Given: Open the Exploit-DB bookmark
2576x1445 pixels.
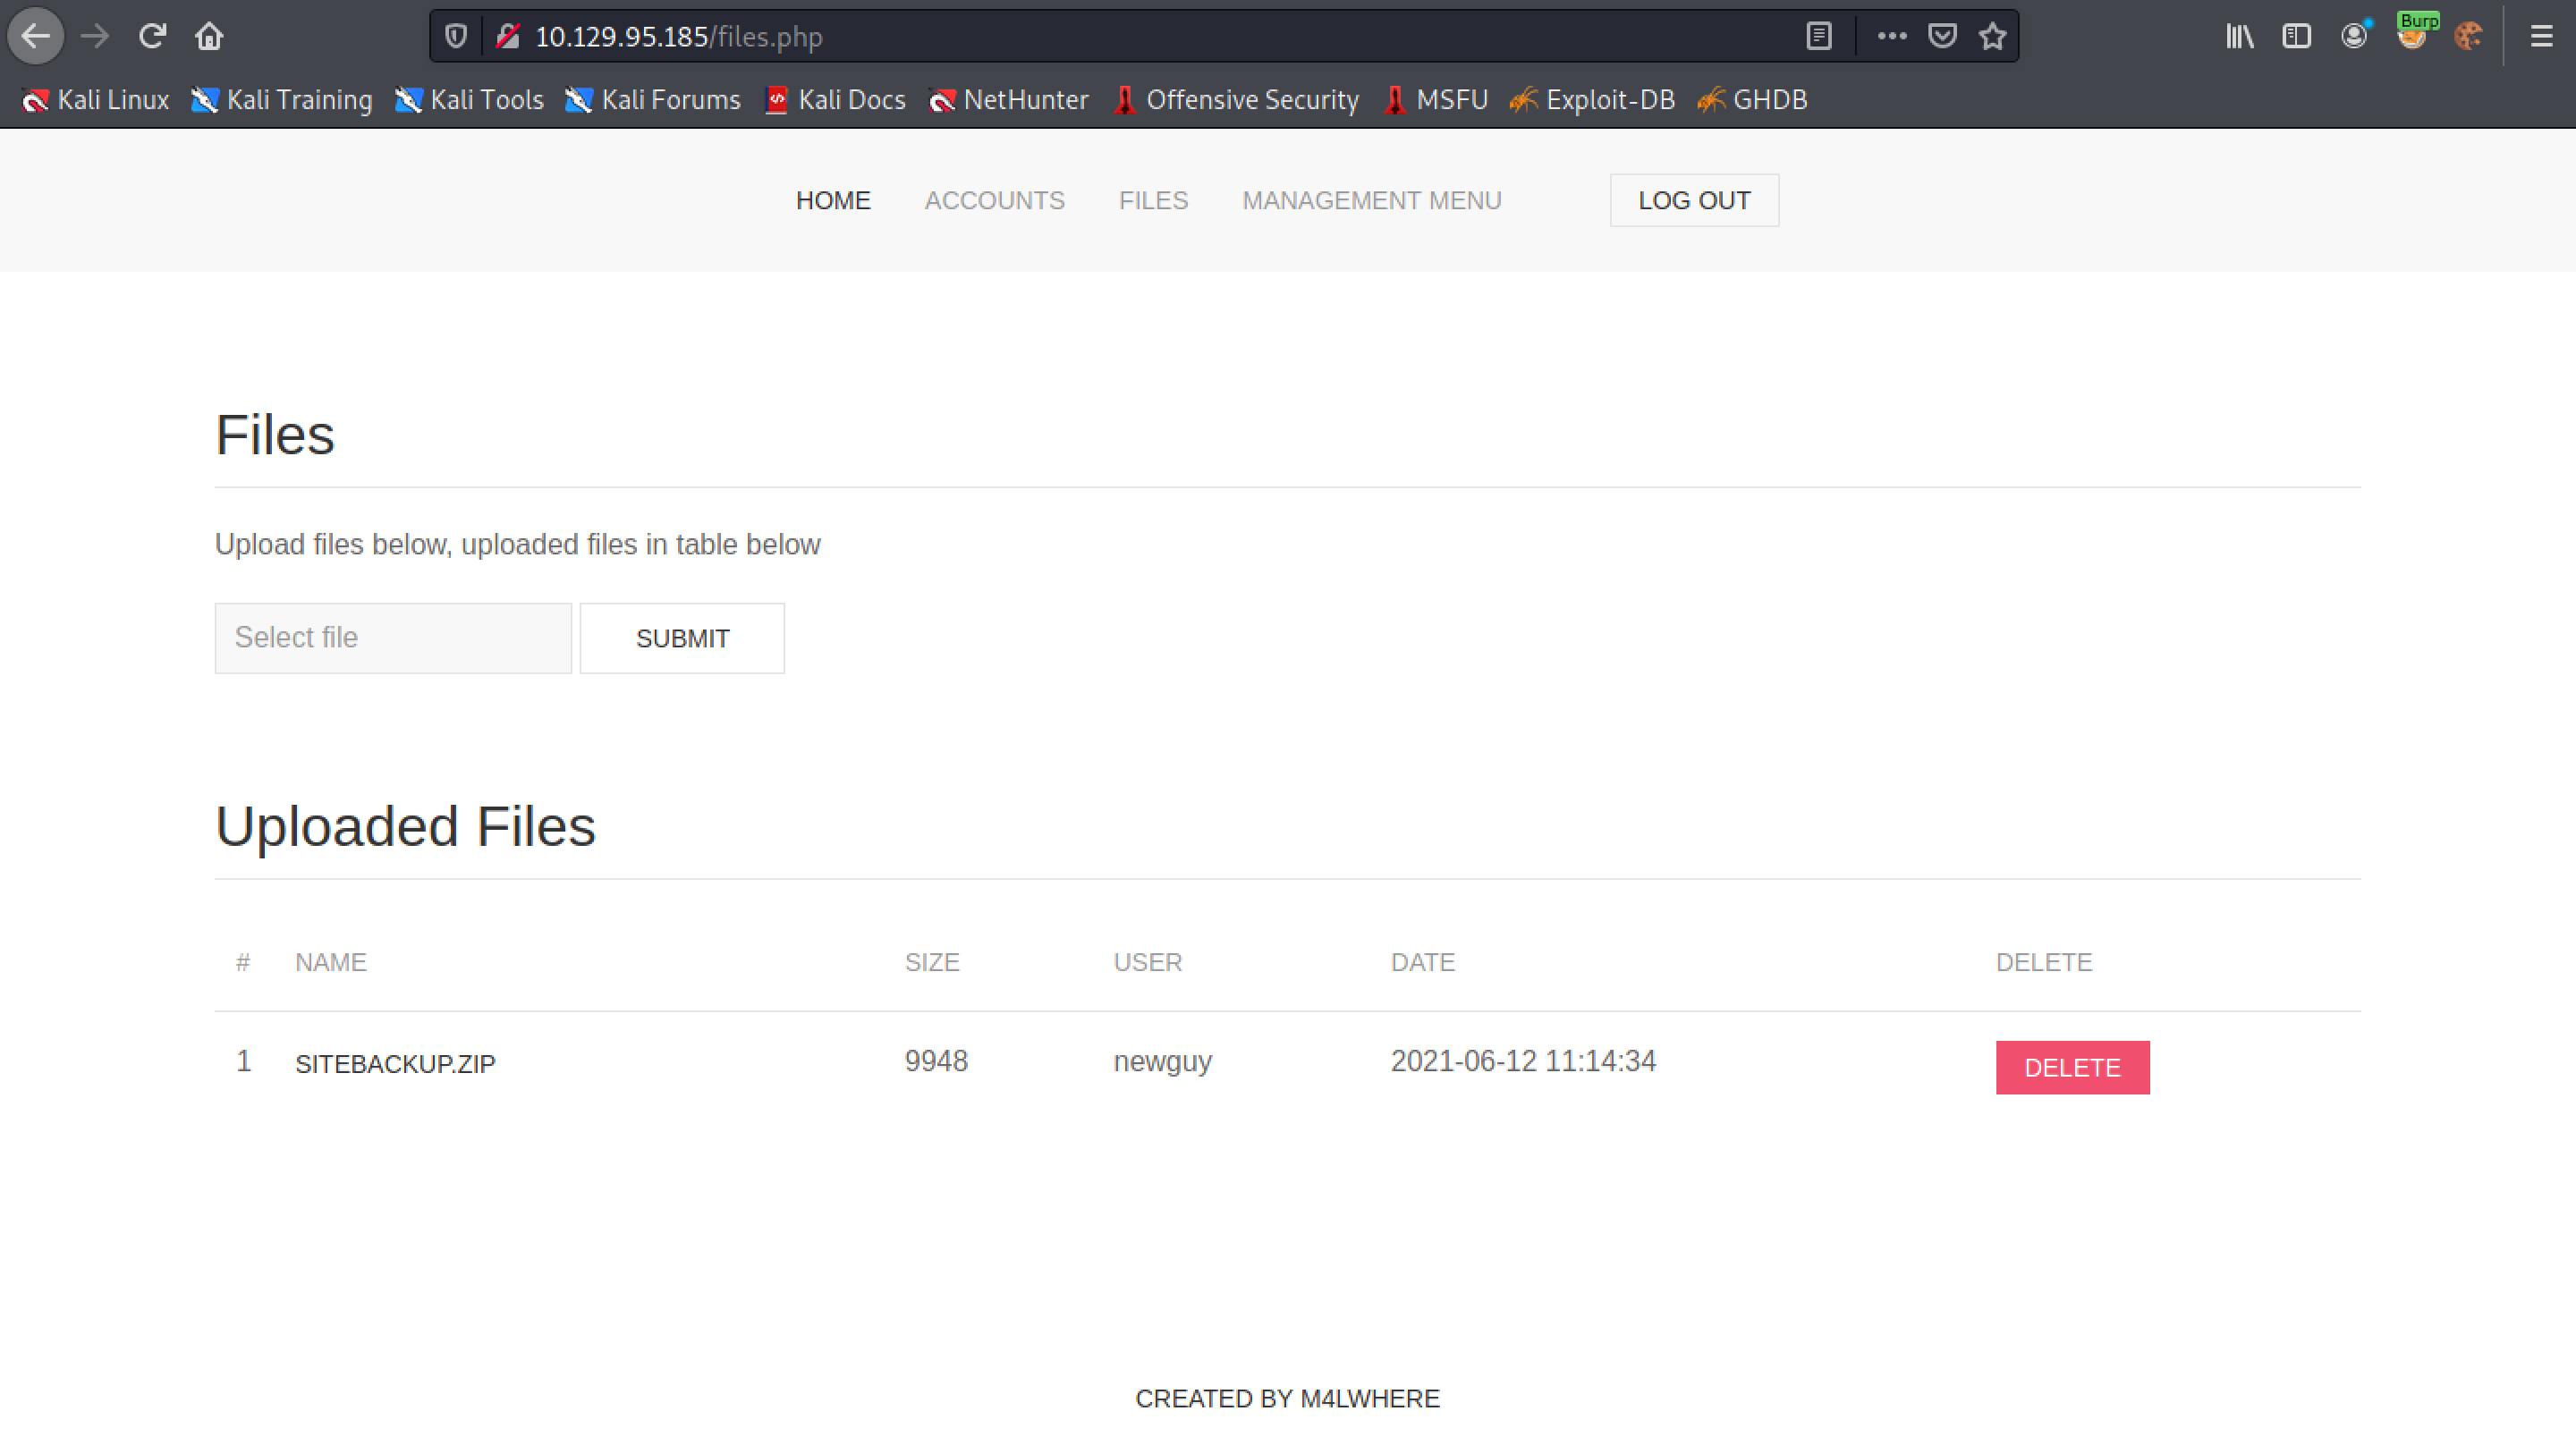Looking at the screenshot, I should point(1593,100).
